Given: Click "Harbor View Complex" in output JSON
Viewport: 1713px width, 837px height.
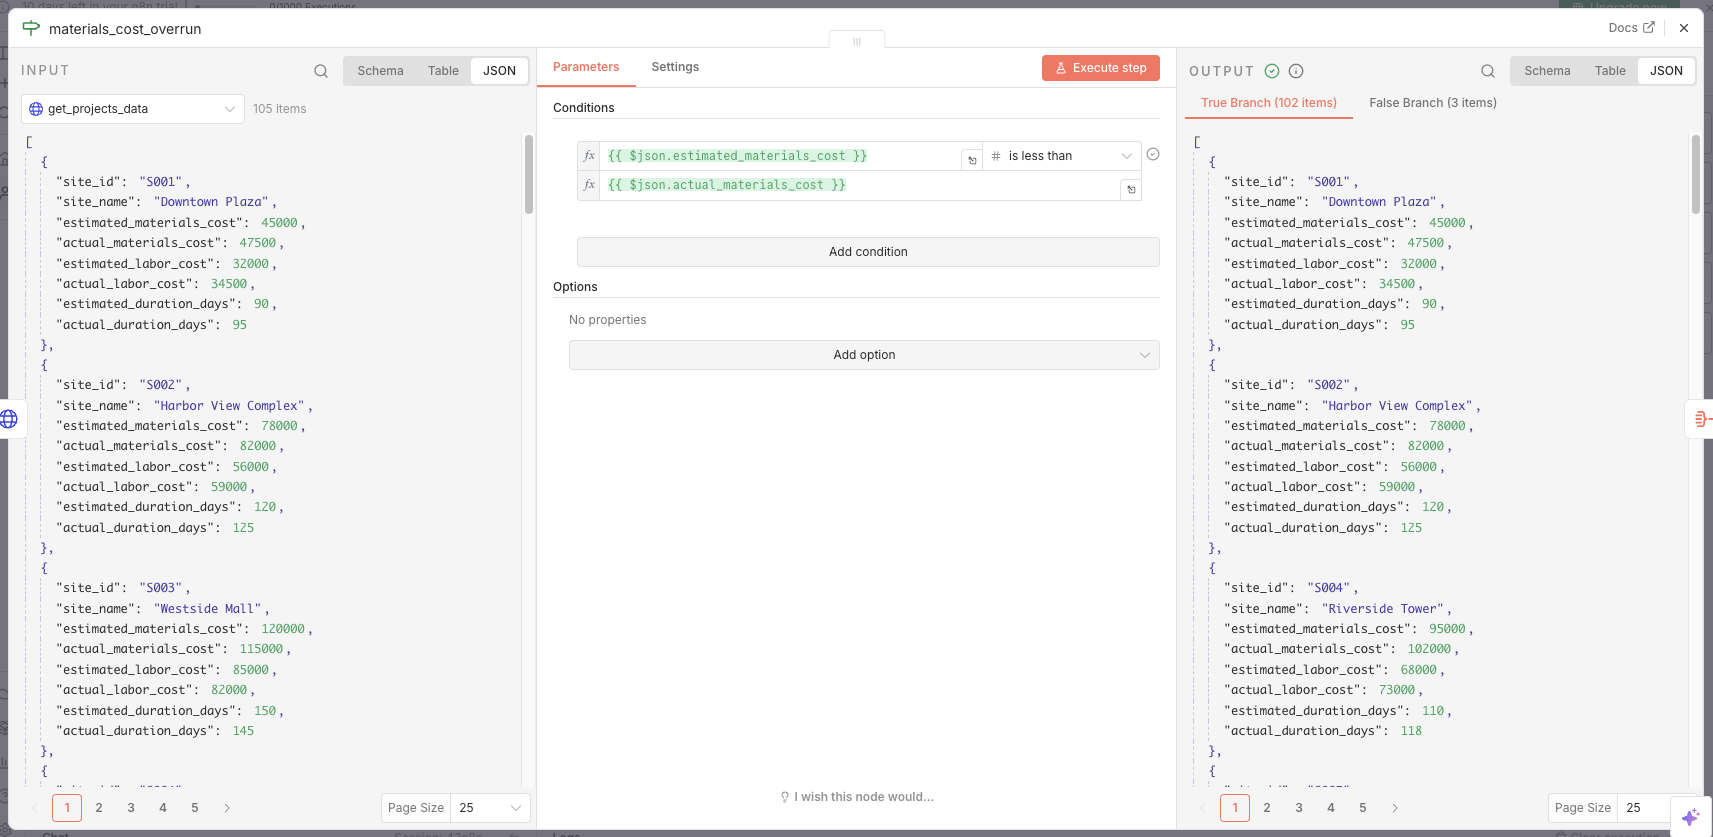Looking at the screenshot, I should 1398,406.
